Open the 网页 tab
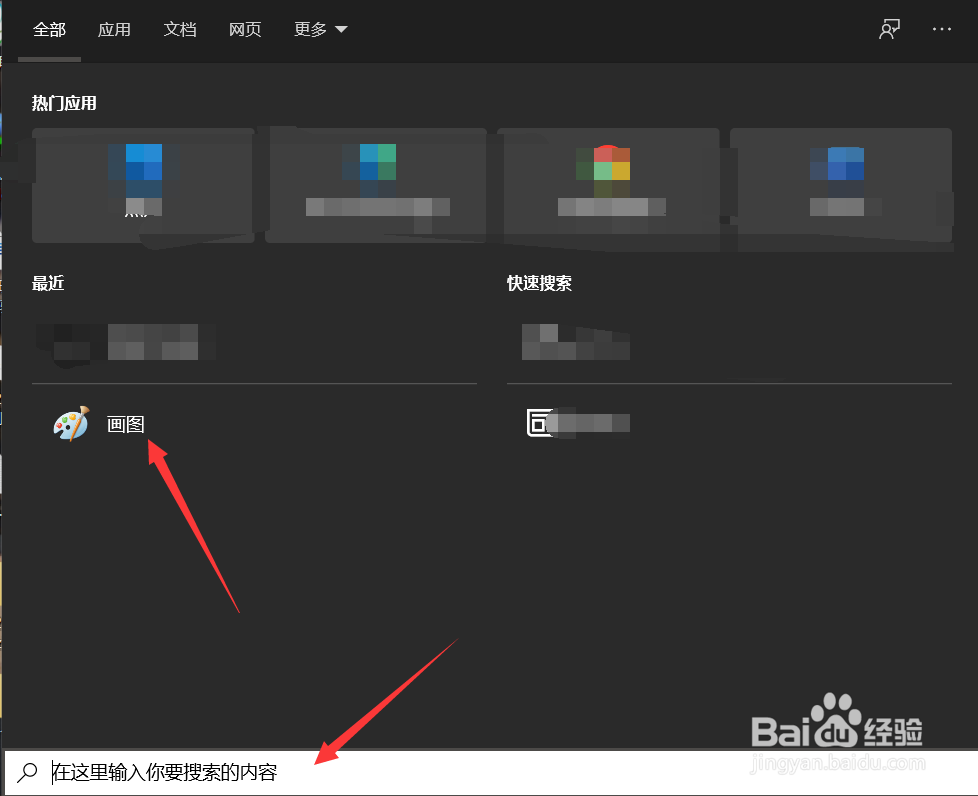This screenshot has height=796, width=978. tap(244, 29)
